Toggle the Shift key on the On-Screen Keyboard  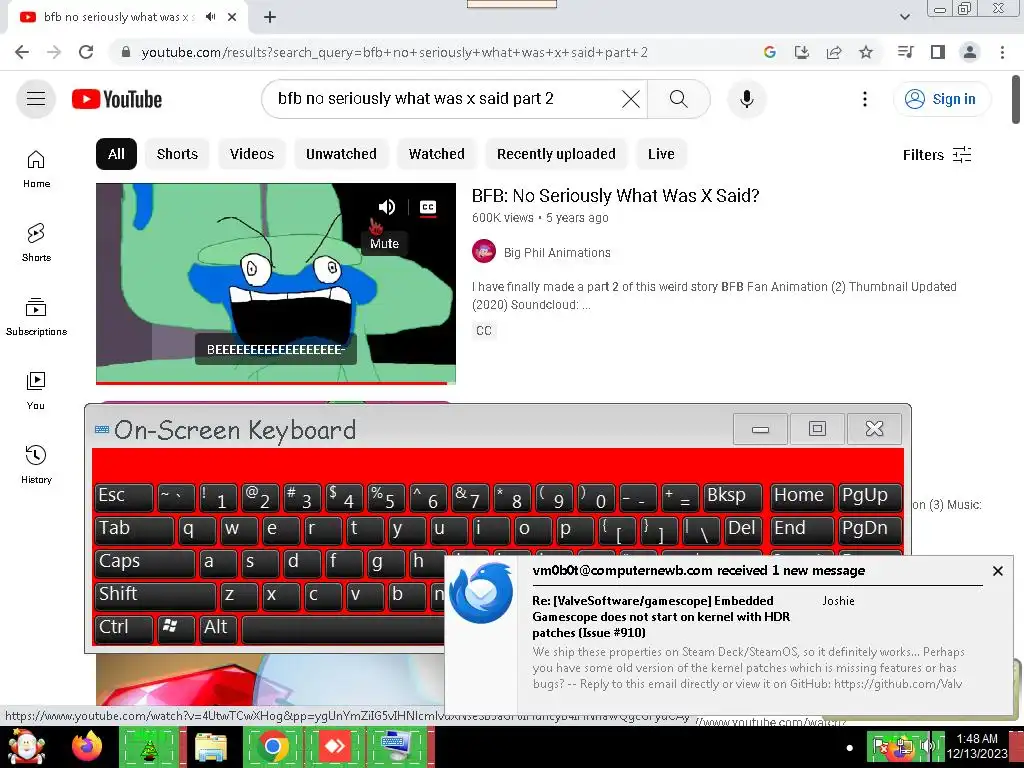[x=155, y=596]
